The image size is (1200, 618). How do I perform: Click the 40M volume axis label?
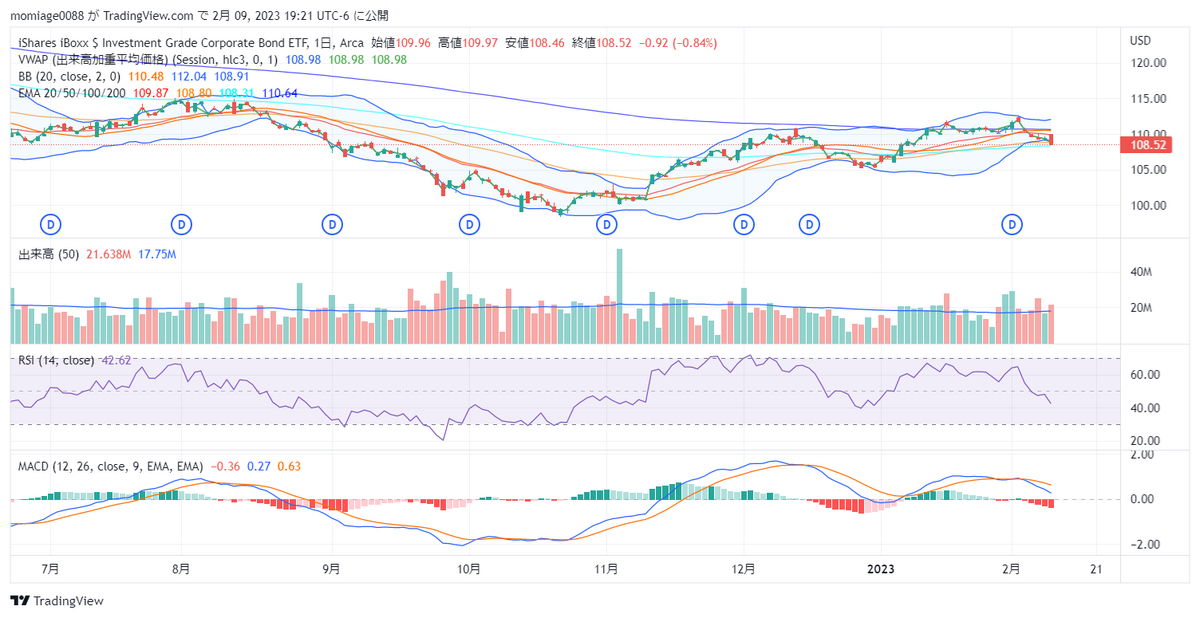(1143, 272)
